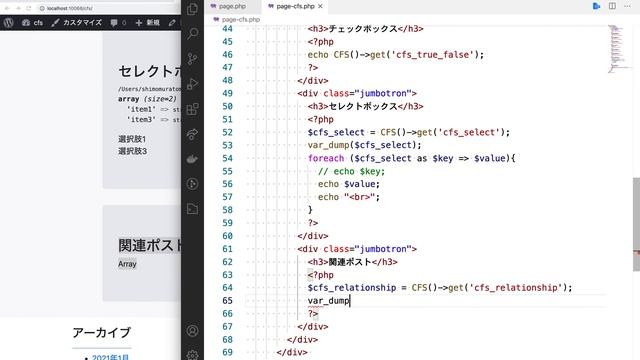Click the 関連ポスト heading in browser
This screenshot has height=360, width=640.
tap(150, 245)
